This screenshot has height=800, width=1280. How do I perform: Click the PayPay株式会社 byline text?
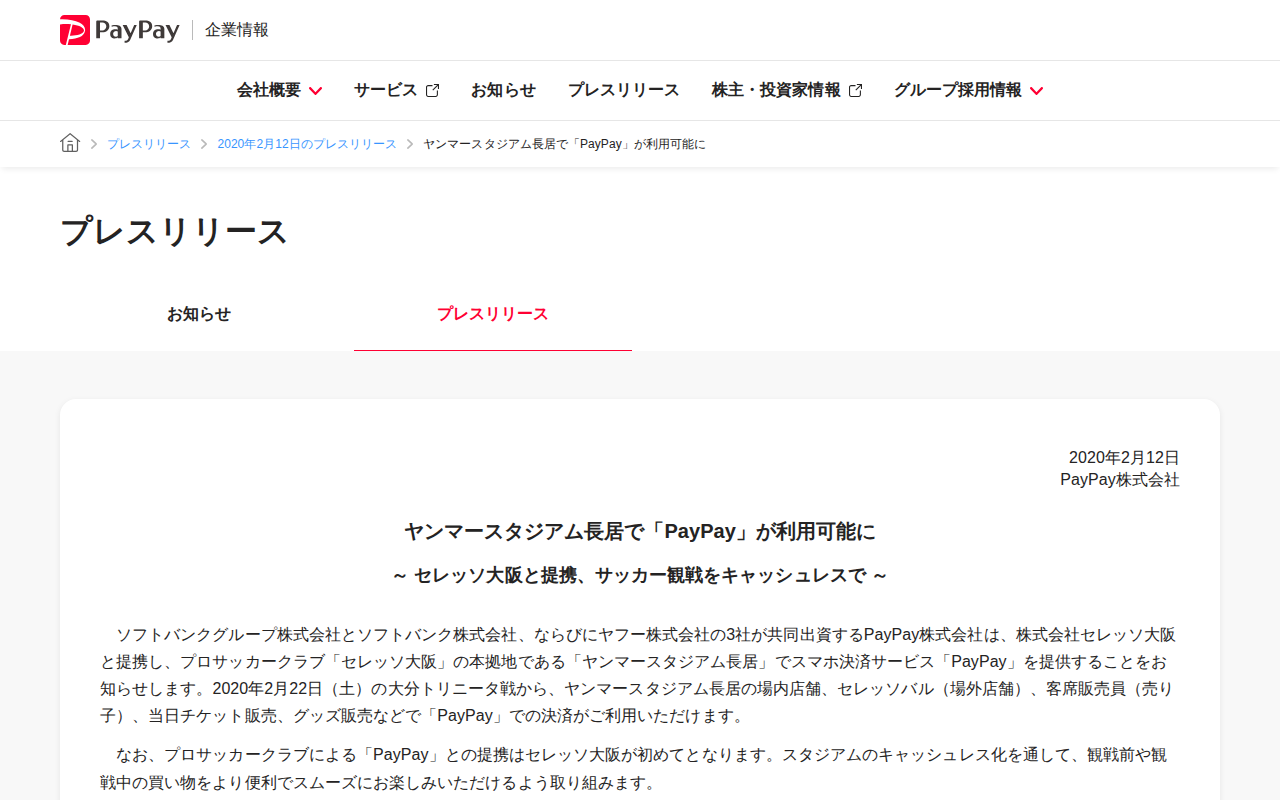(1120, 480)
